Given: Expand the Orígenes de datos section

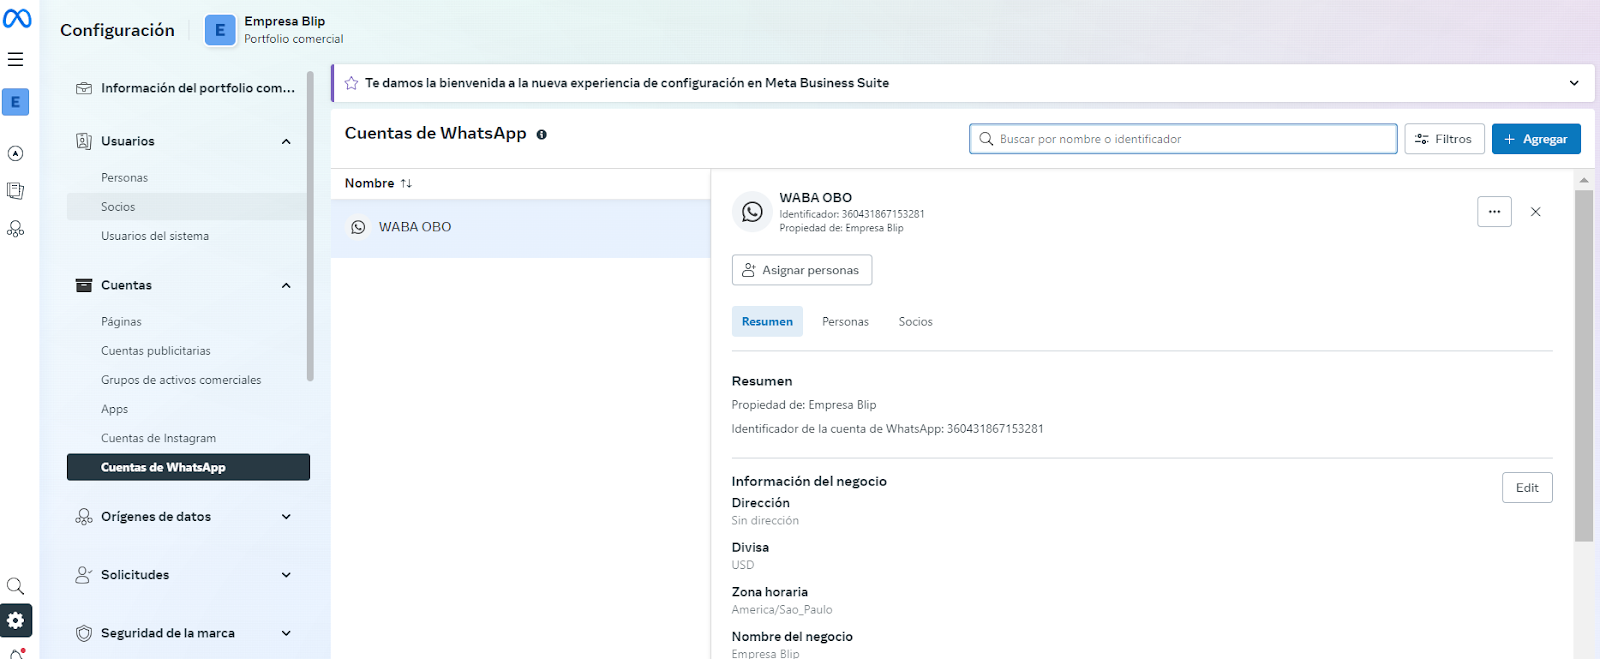Looking at the screenshot, I should [286, 517].
